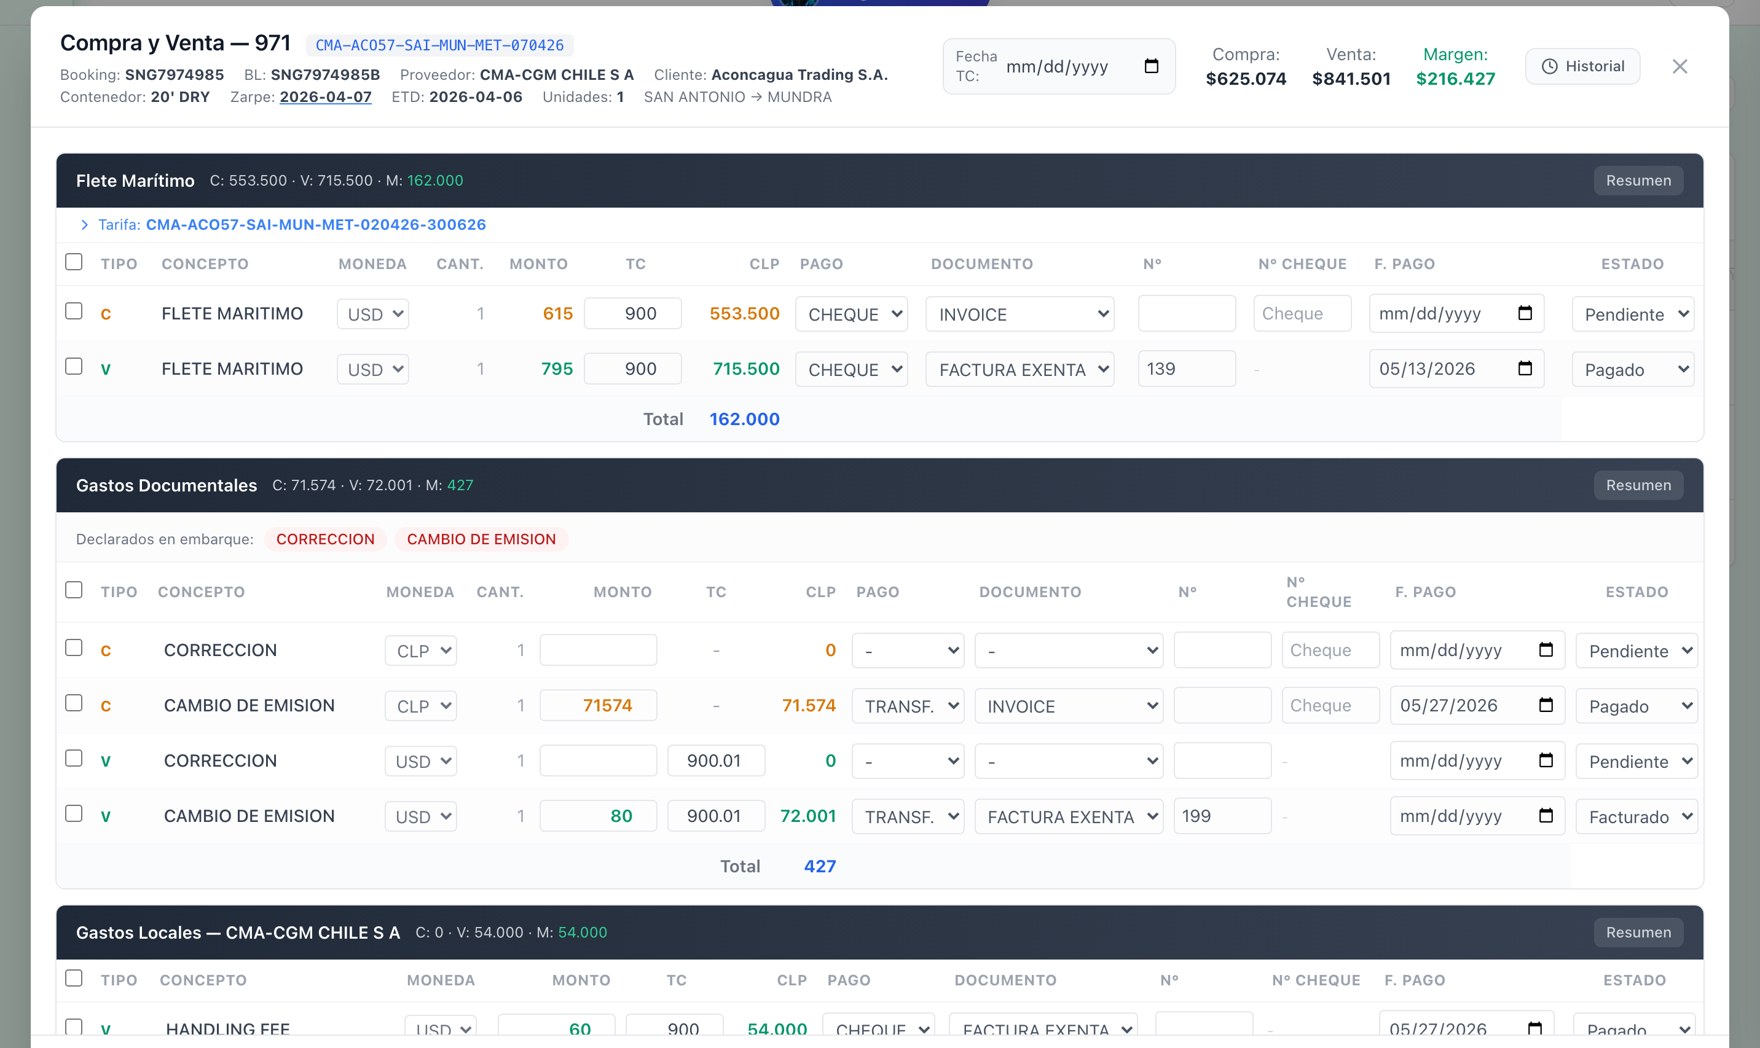The width and height of the screenshot is (1760, 1048).
Task: Click the Margen value $216.427
Action: coord(1456,79)
